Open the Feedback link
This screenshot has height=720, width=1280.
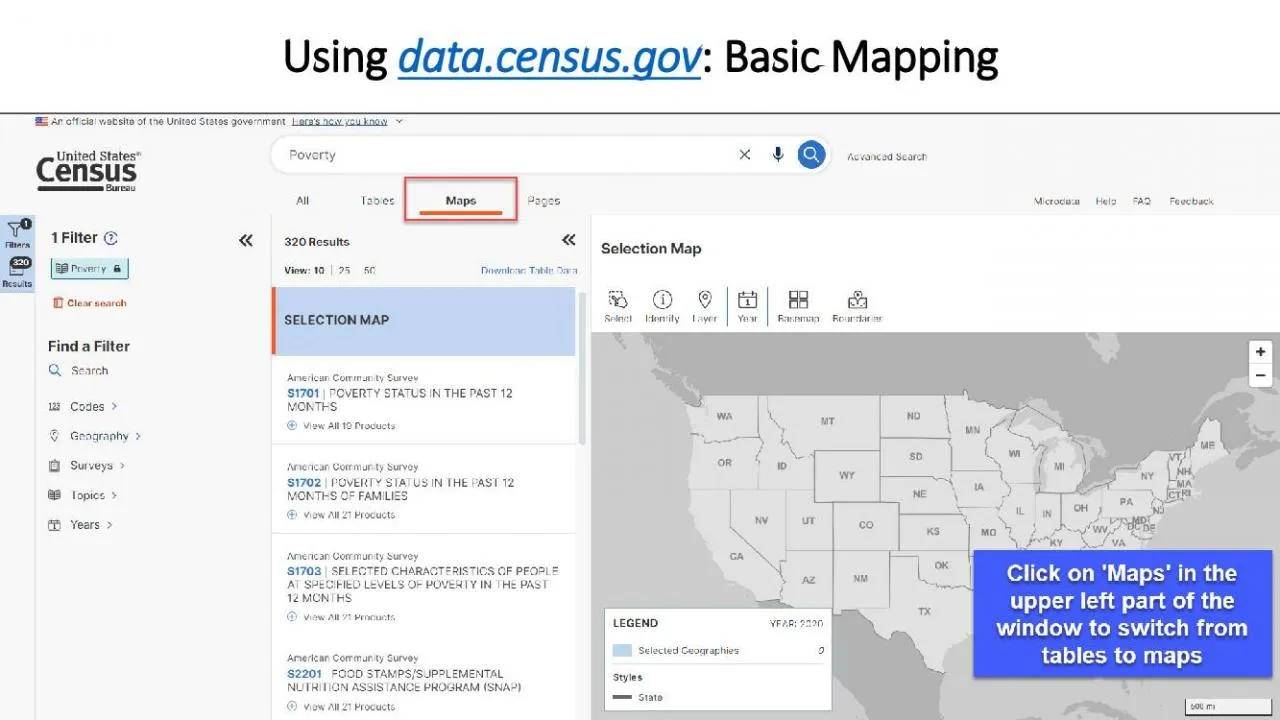coord(1191,201)
